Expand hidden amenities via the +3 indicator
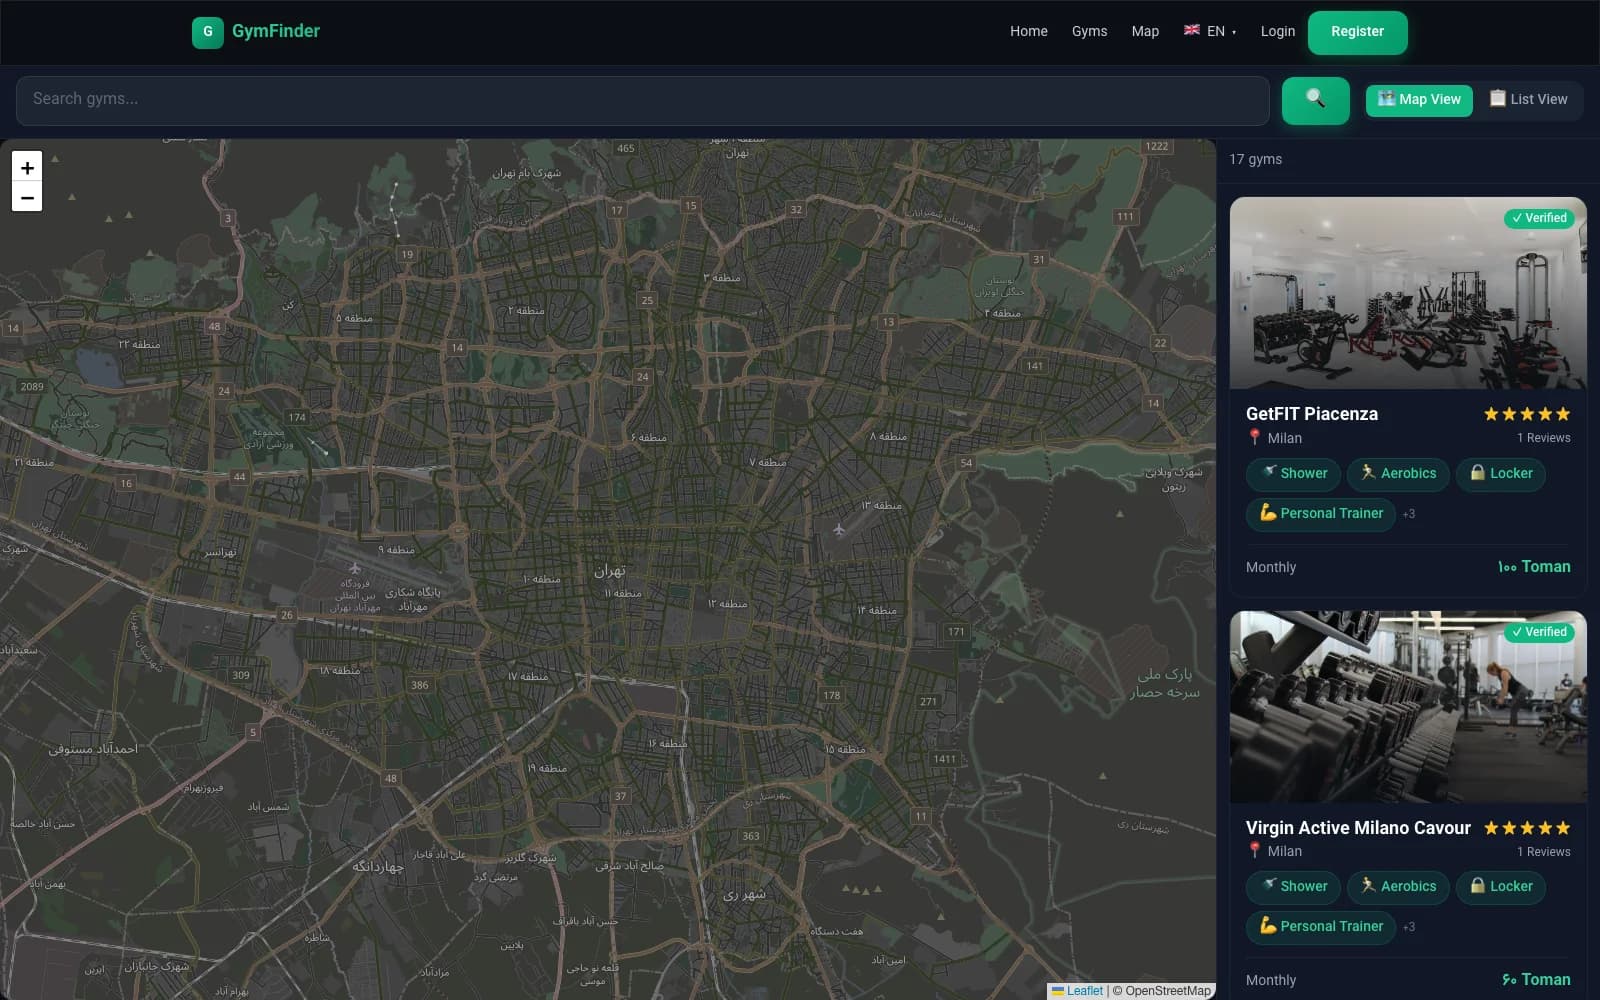The height and width of the screenshot is (1000, 1600). 1409,514
